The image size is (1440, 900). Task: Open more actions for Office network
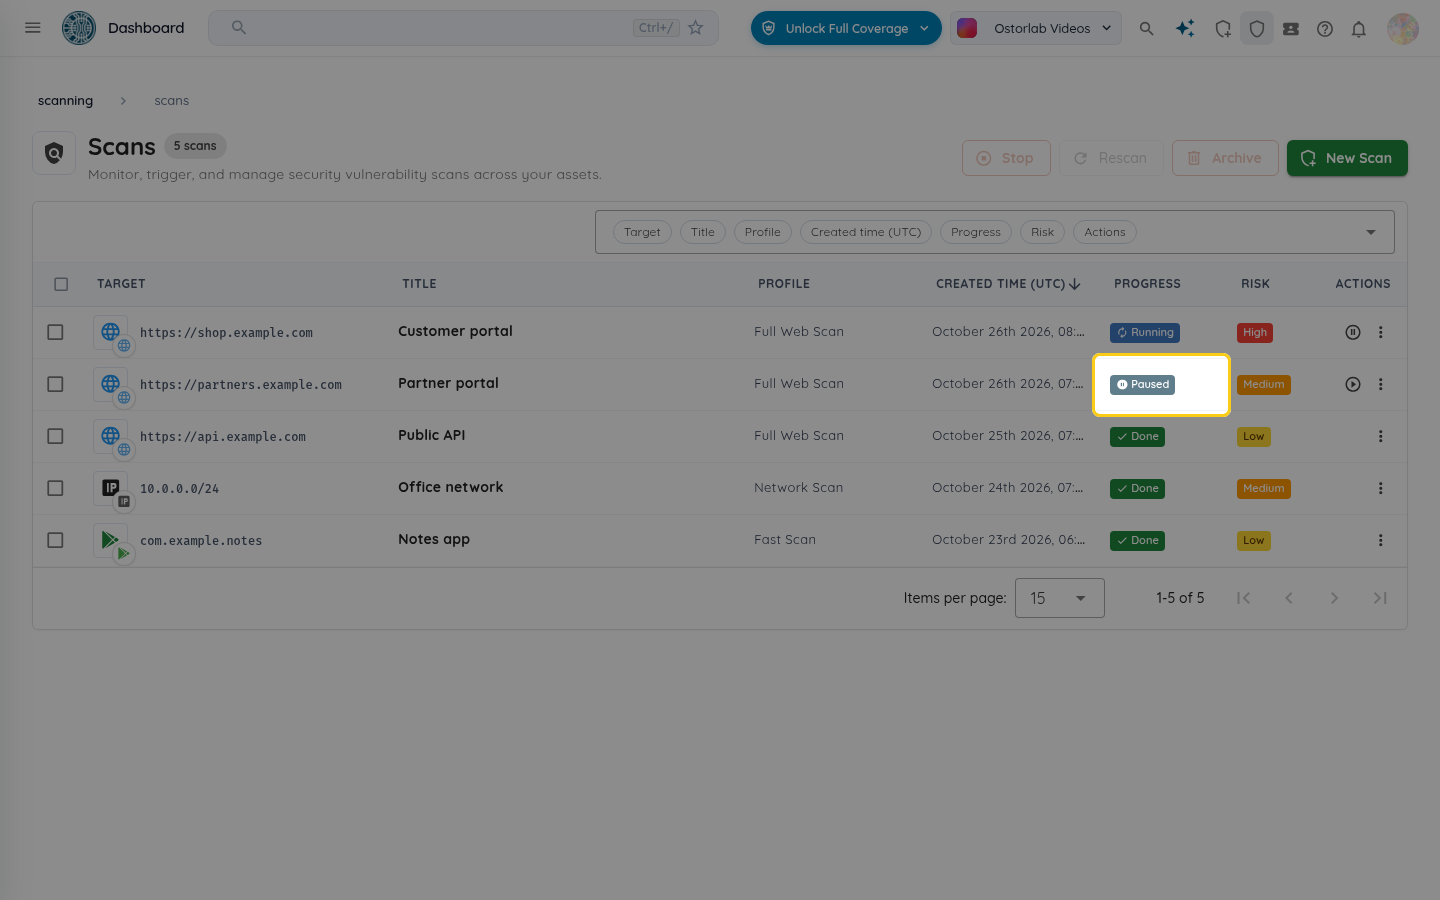[1381, 488]
